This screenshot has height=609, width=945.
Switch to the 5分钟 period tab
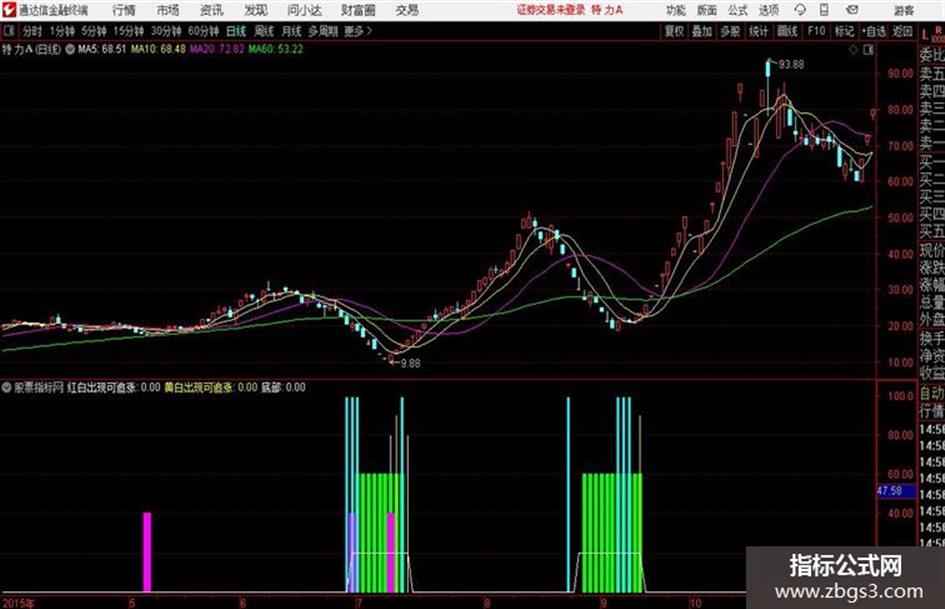tap(94, 31)
